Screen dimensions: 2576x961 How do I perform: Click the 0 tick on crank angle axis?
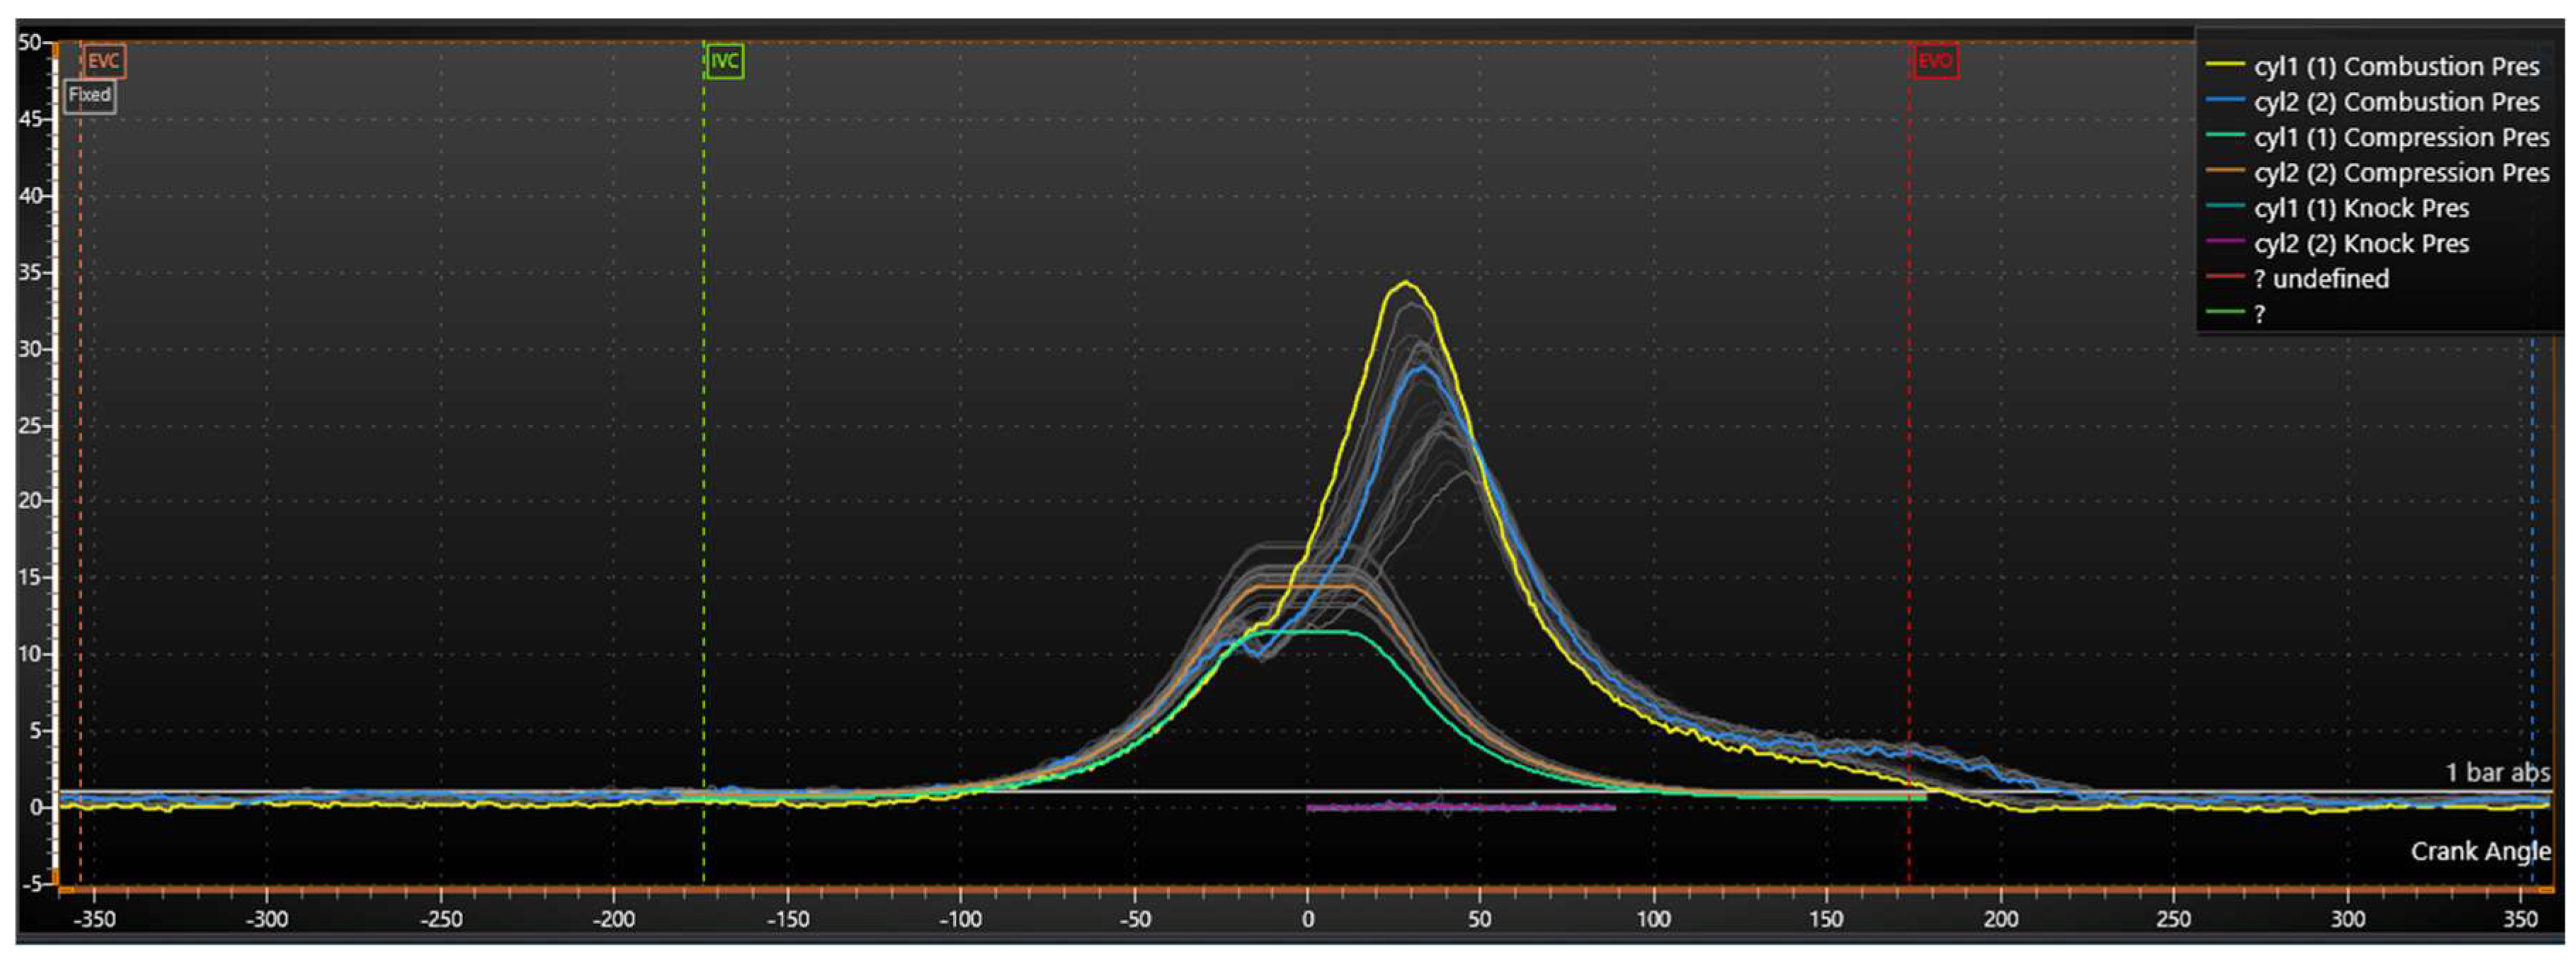tap(1307, 919)
